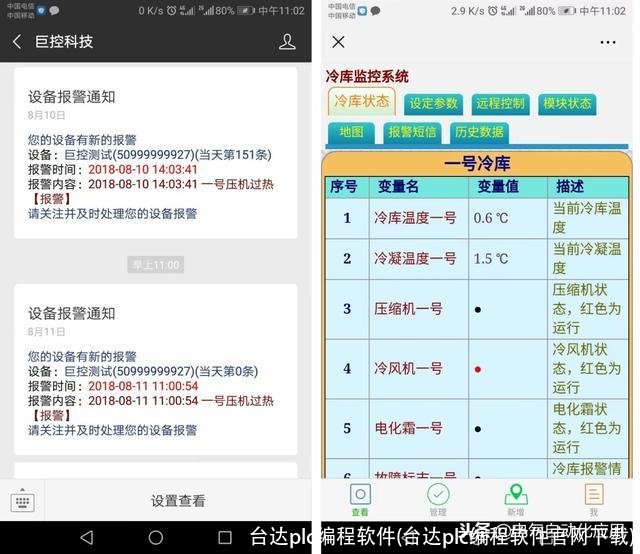Image resolution: width=640 pixels, height=554 pixels.
Task: Open the 8月11日 设备报警通知 card
Action: pyautogui.click(x=156, y=369)
